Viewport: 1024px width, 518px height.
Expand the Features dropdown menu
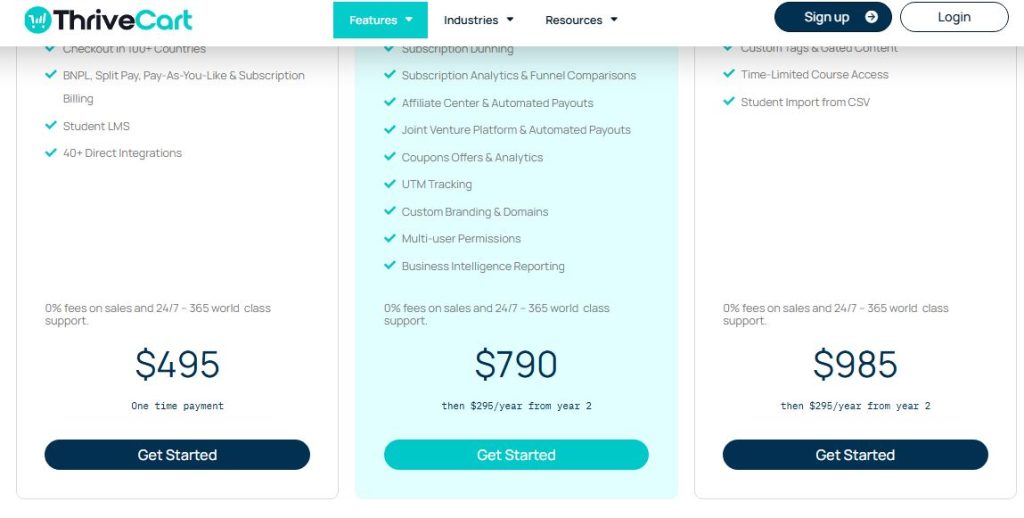pyautogui.click(x=380, y=20)
